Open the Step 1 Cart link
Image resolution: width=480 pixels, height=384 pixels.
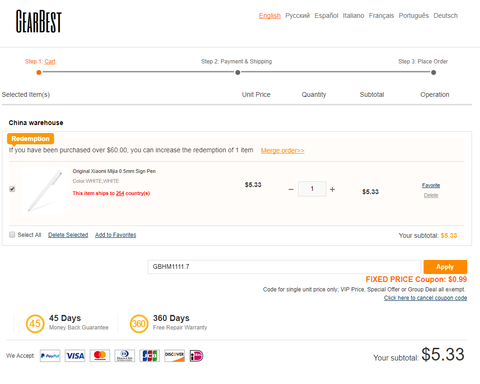(50, 61)
